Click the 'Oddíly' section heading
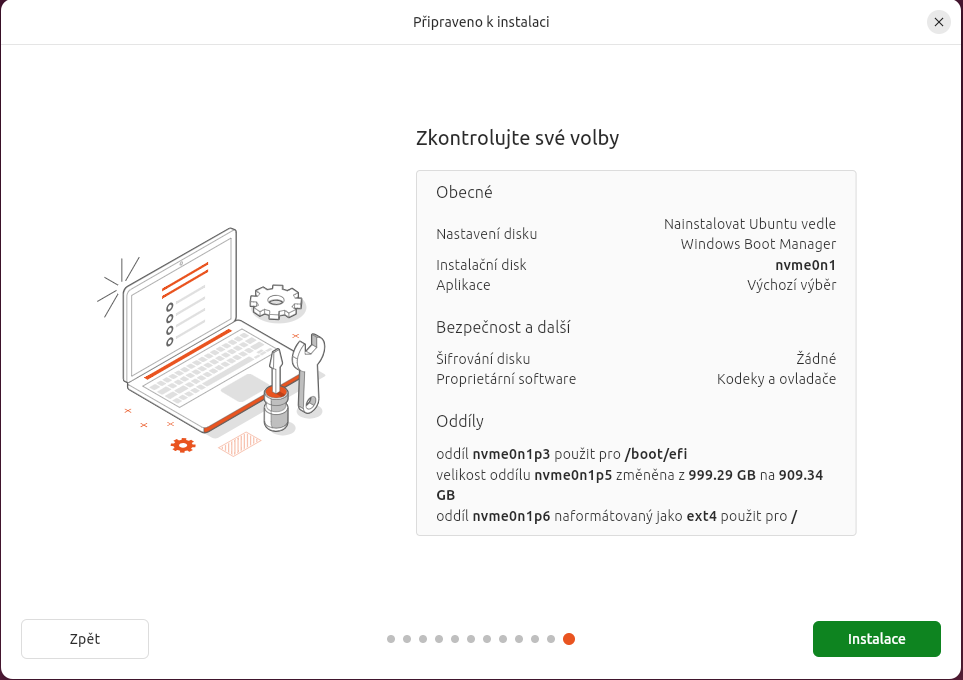This screenshot has height=680, width=963. [460, 420]
